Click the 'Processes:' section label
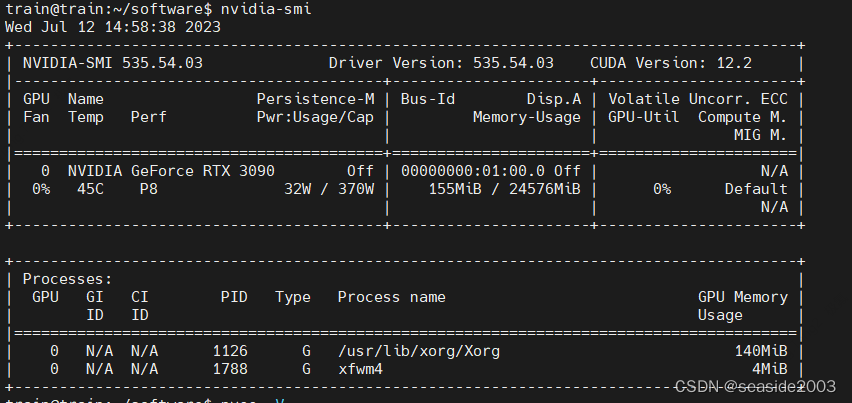This screenshot has width=852, height=403. [68, 279]
